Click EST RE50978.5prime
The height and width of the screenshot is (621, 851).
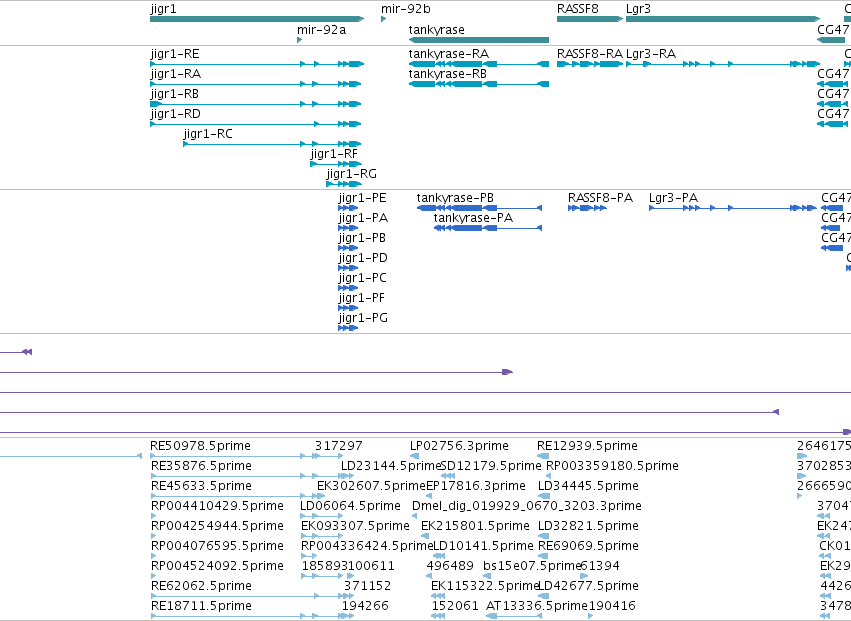(x=200, y=446)
